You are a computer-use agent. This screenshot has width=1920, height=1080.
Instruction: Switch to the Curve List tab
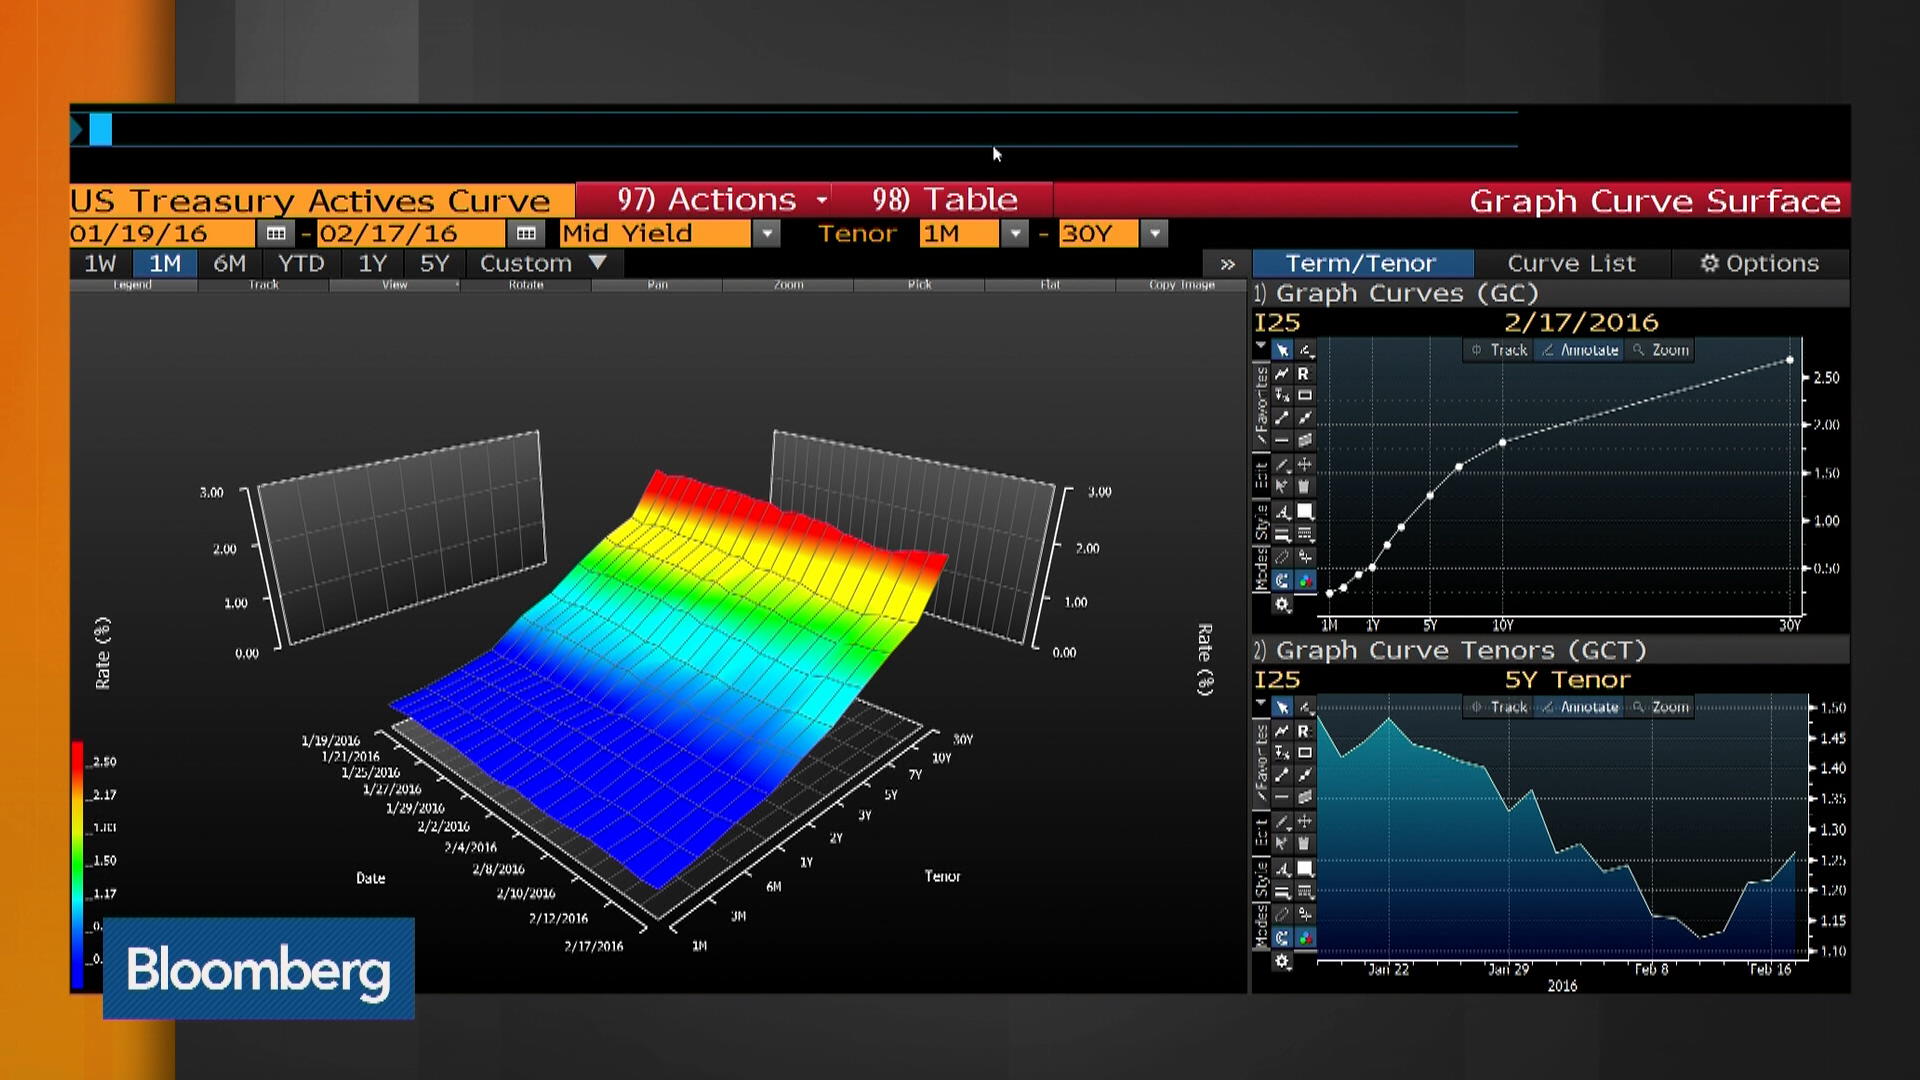pos(1571,263)
